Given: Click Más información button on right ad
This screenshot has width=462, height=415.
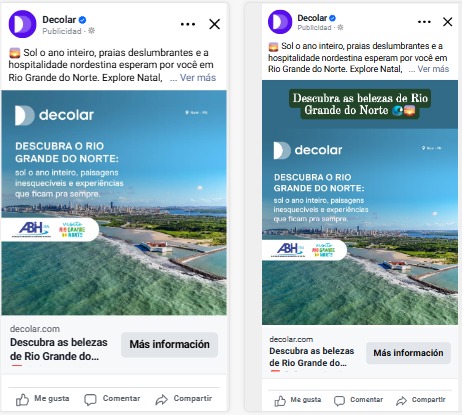Looking at the screenshot, I should (408, 353).
